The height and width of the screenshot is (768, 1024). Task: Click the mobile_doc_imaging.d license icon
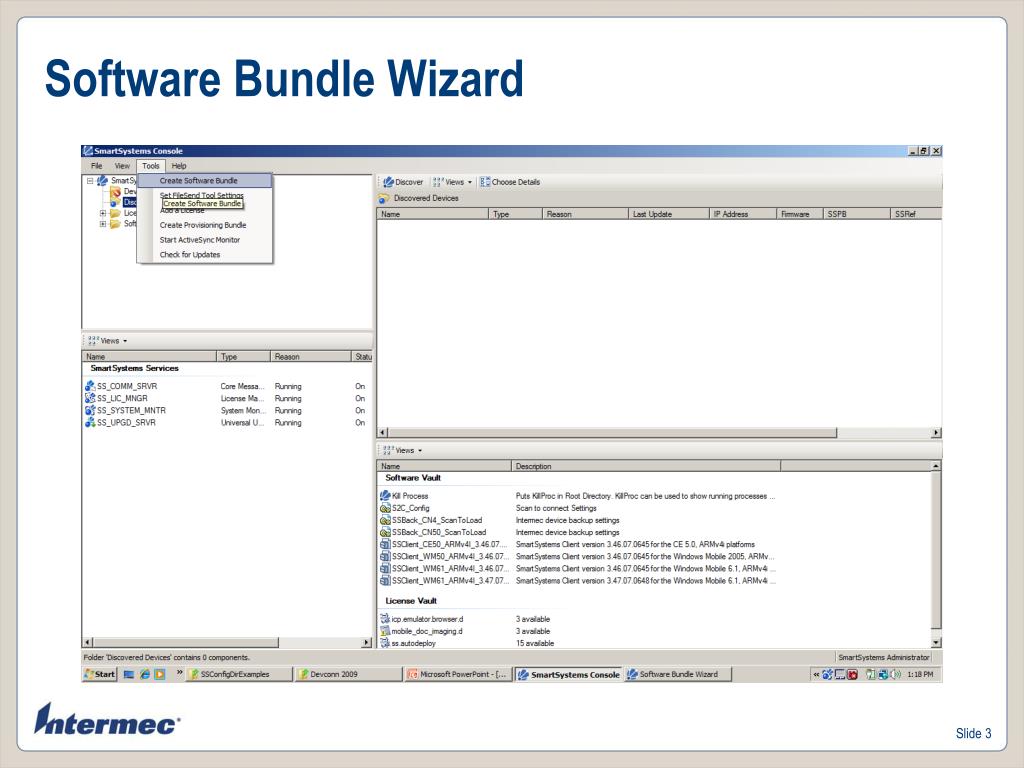(x=385, y=631)
